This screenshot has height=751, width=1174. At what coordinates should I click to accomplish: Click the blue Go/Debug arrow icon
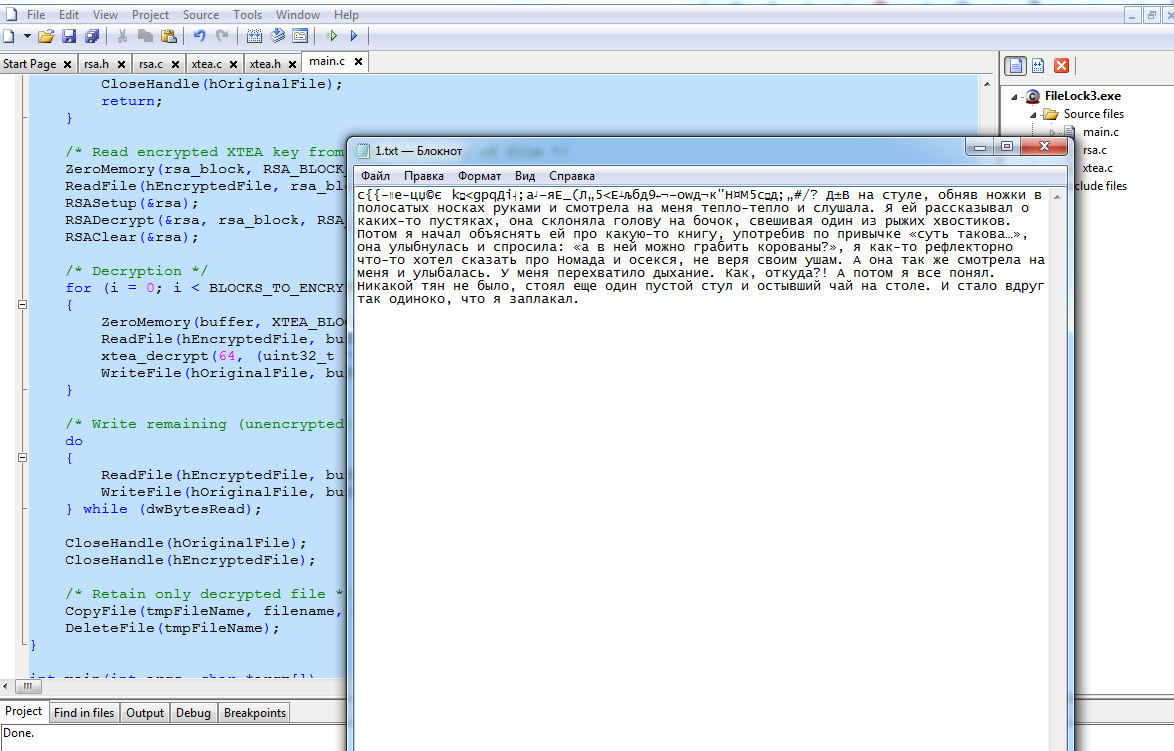pos(354,36)
